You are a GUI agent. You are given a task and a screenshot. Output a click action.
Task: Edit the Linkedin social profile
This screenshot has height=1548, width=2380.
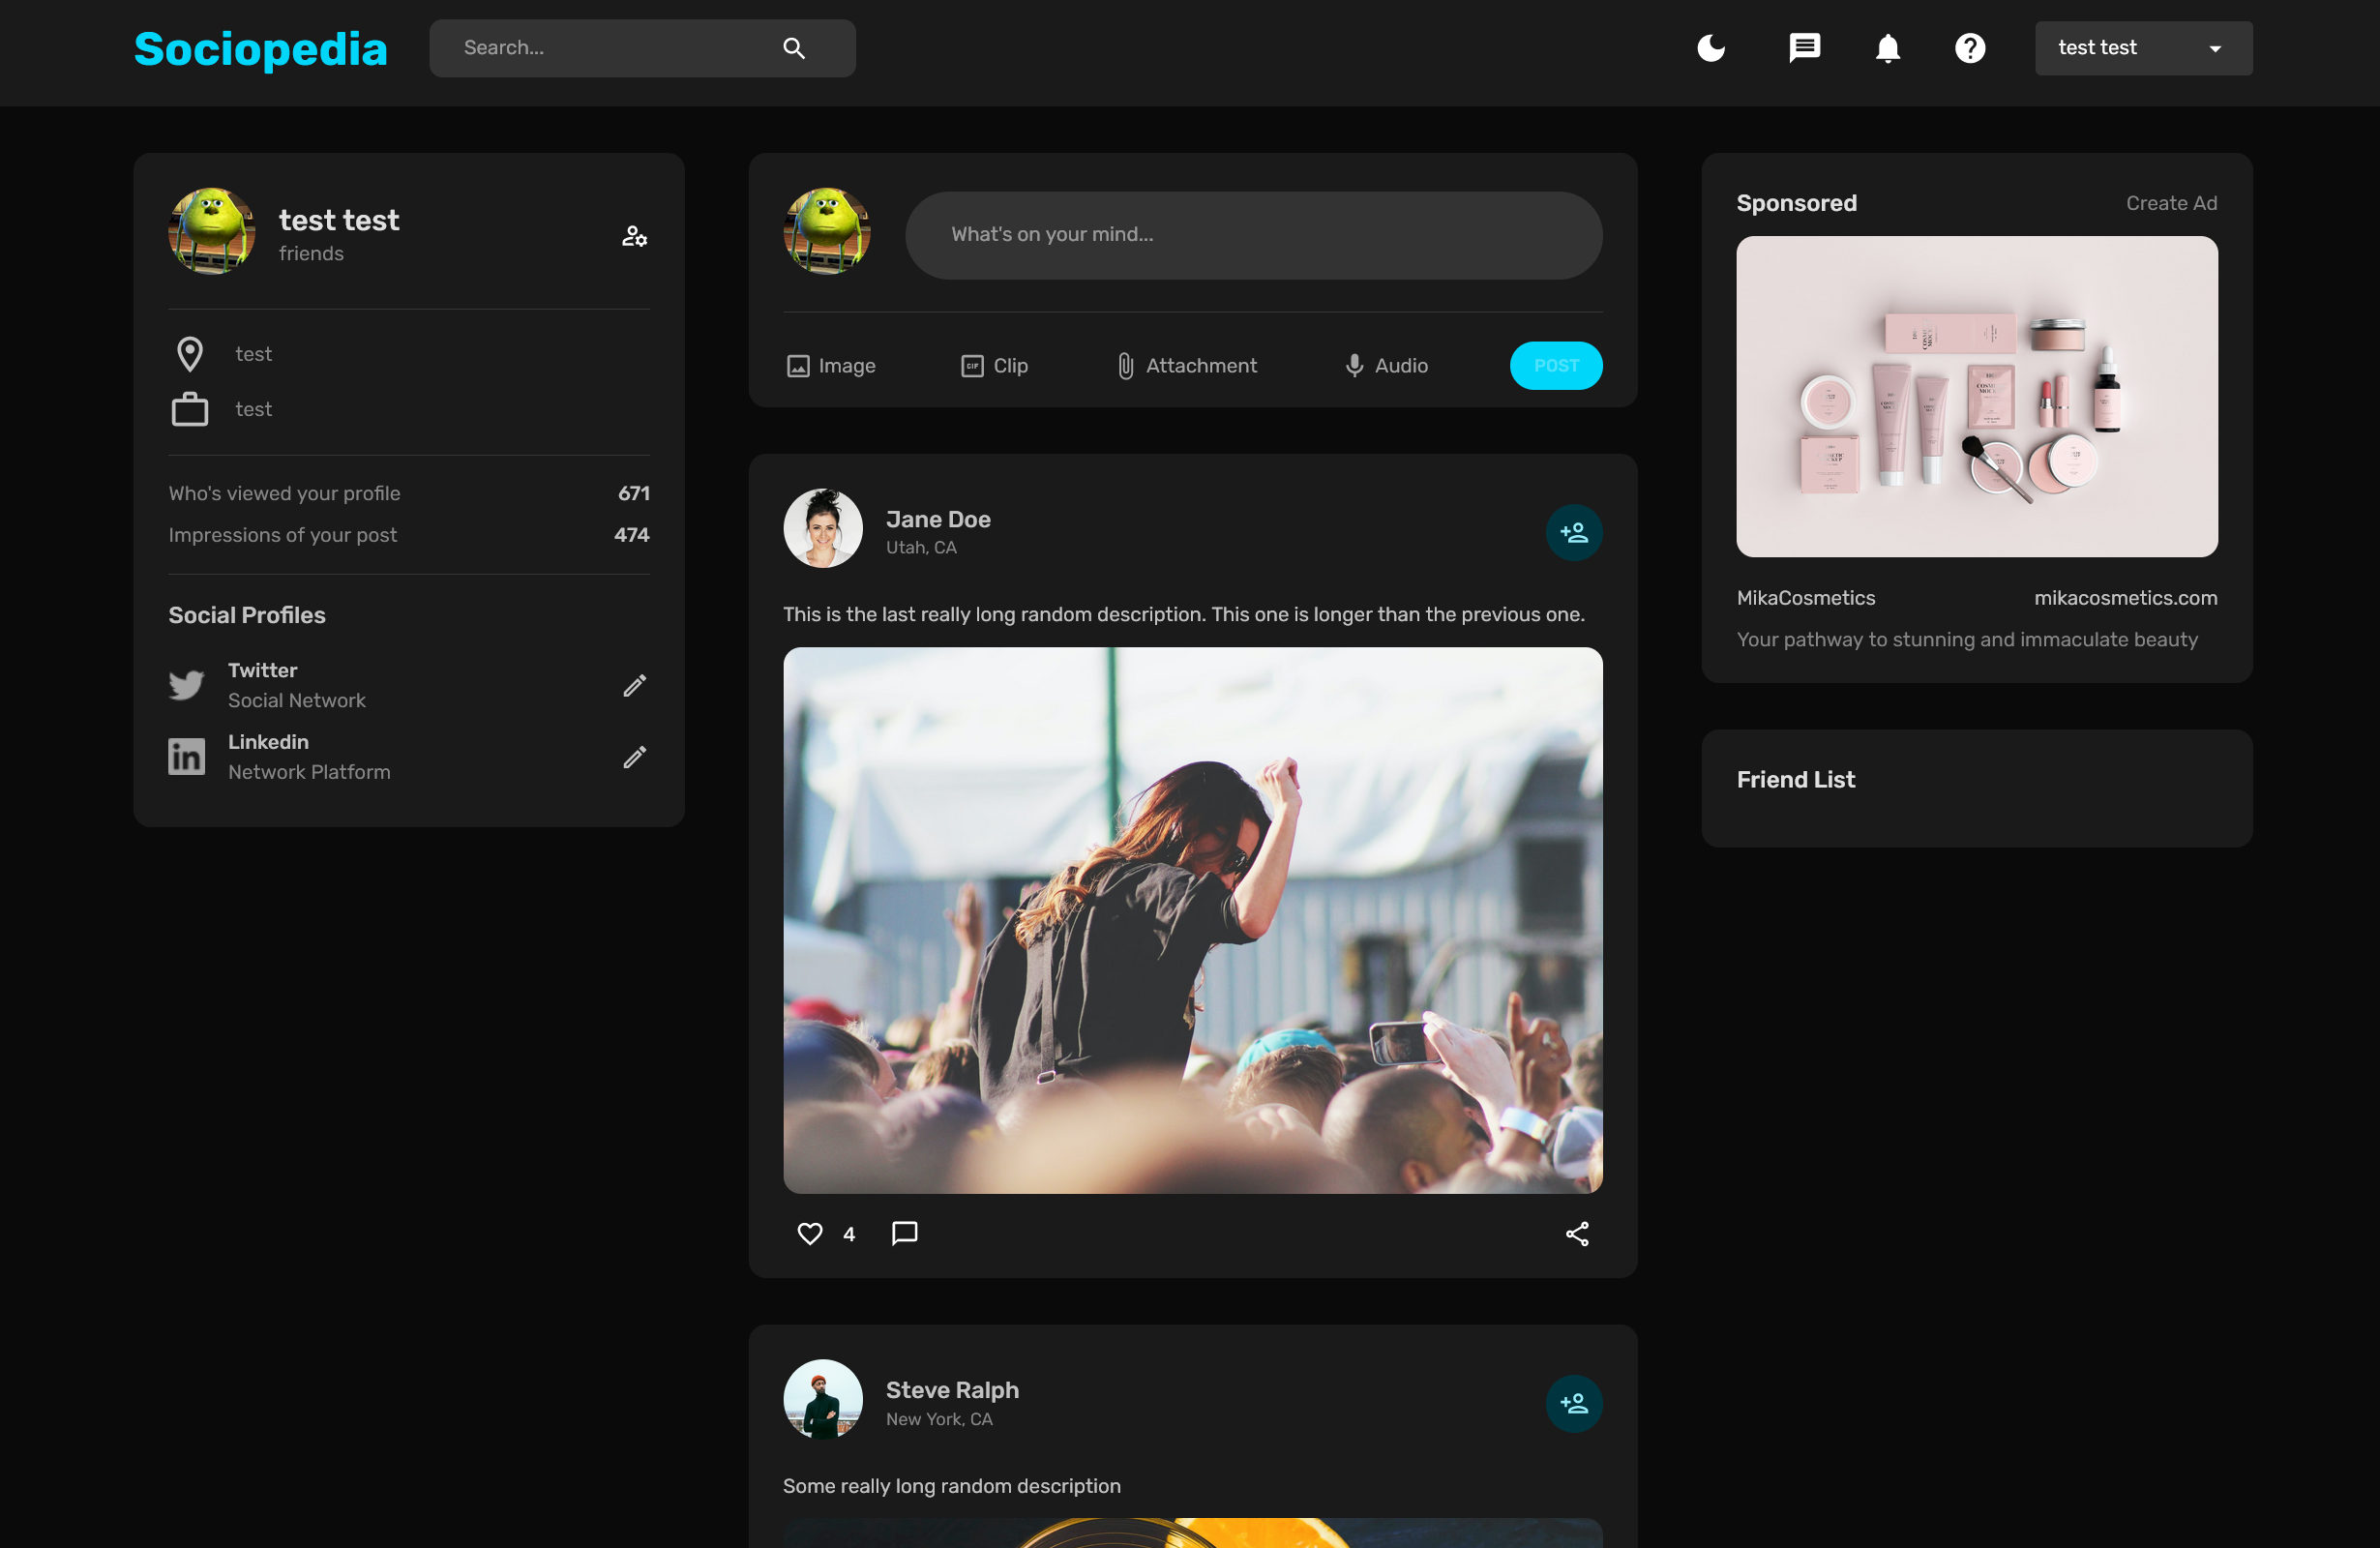[634, 757]
